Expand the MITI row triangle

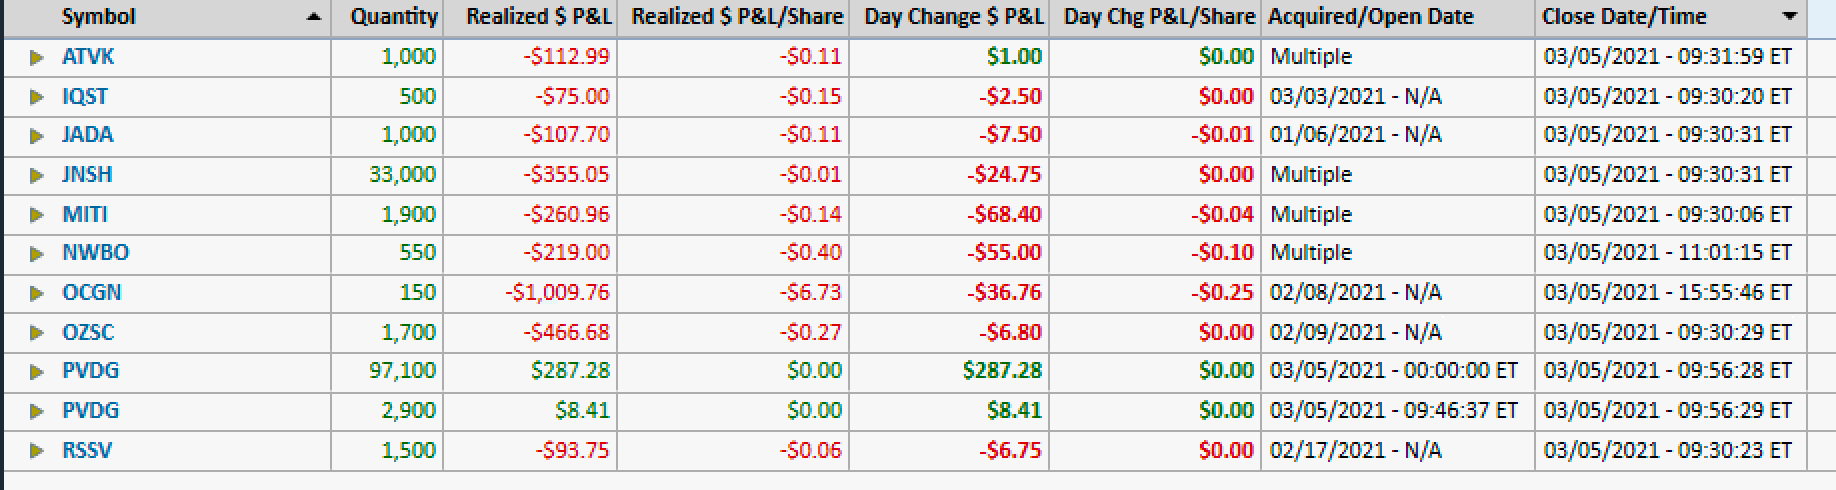coord(37,214)
